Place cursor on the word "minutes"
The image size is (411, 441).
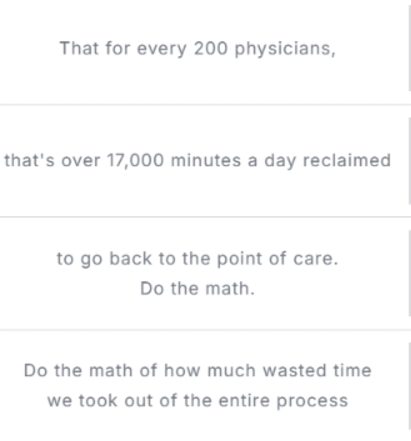point(206,161)
